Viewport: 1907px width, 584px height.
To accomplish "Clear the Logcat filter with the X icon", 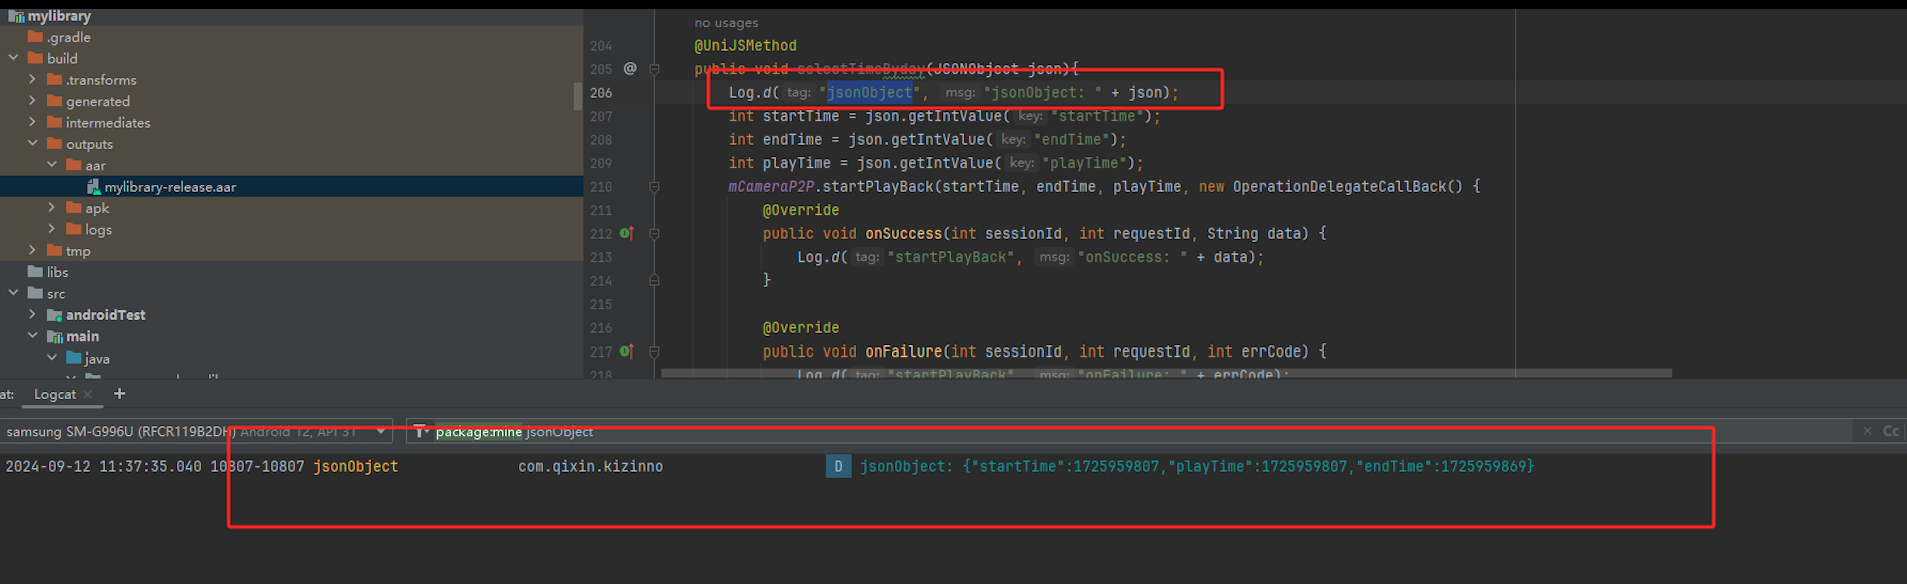I will point(1866,431).
